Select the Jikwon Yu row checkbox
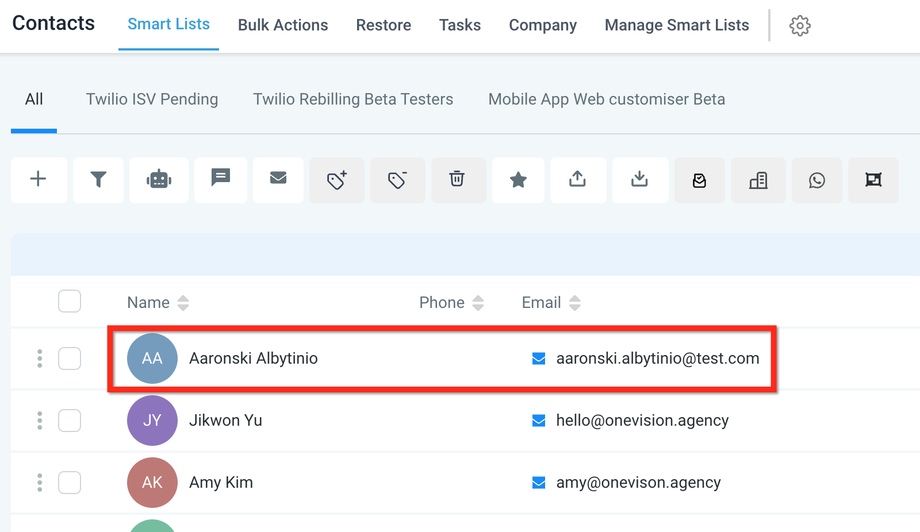 click(x=69, y=420)
